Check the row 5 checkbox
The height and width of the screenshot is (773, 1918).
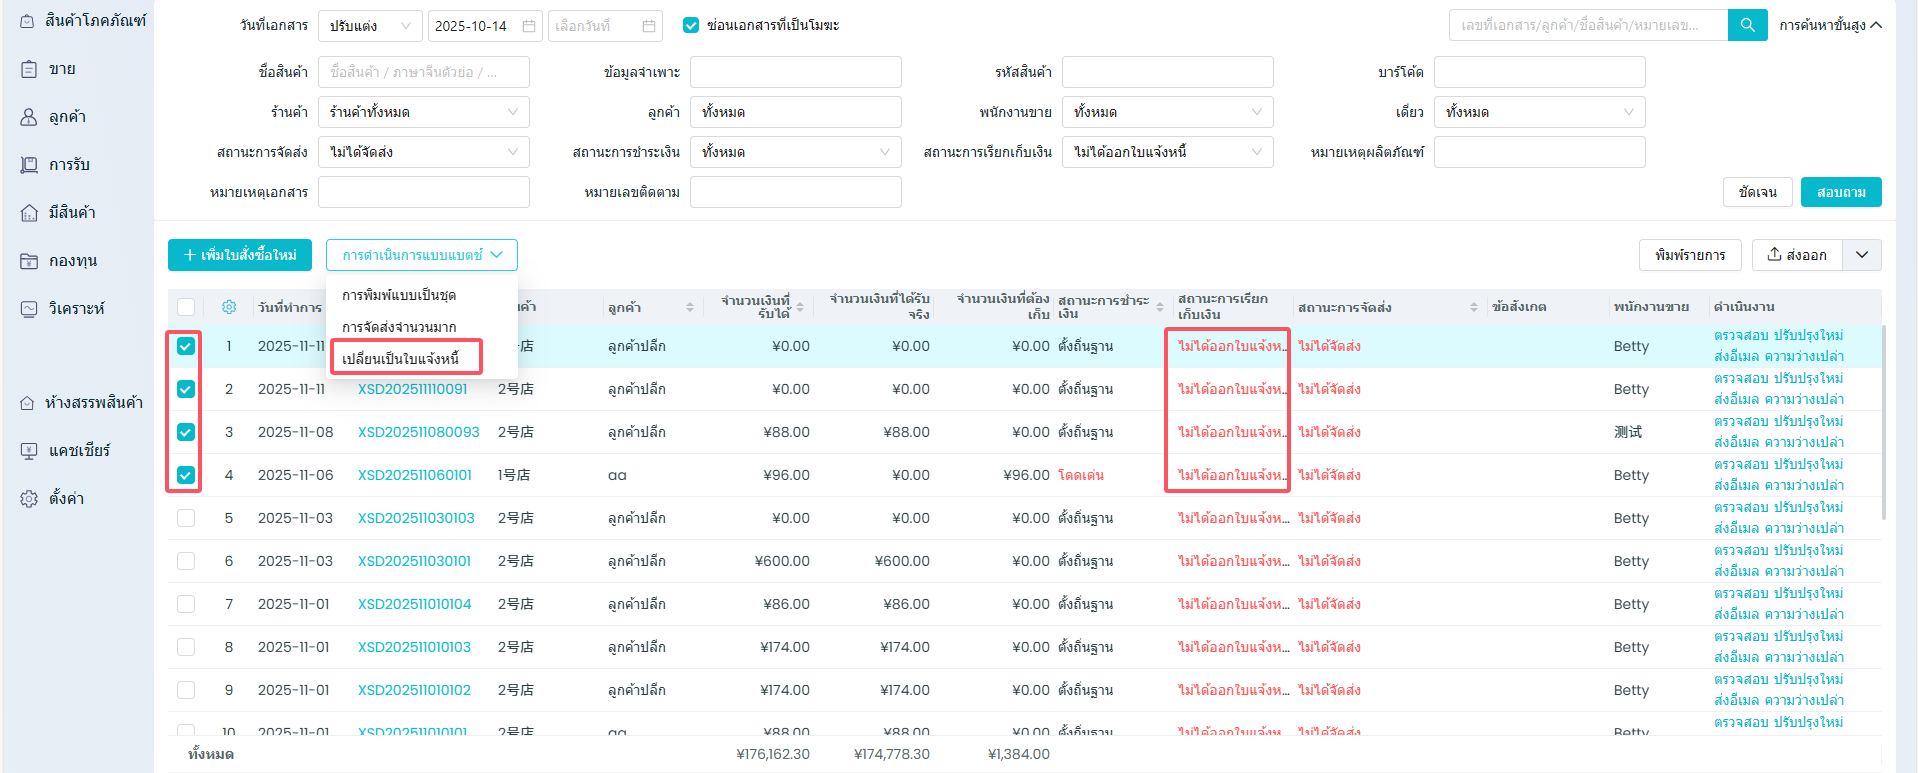click(x=186, y=518)
